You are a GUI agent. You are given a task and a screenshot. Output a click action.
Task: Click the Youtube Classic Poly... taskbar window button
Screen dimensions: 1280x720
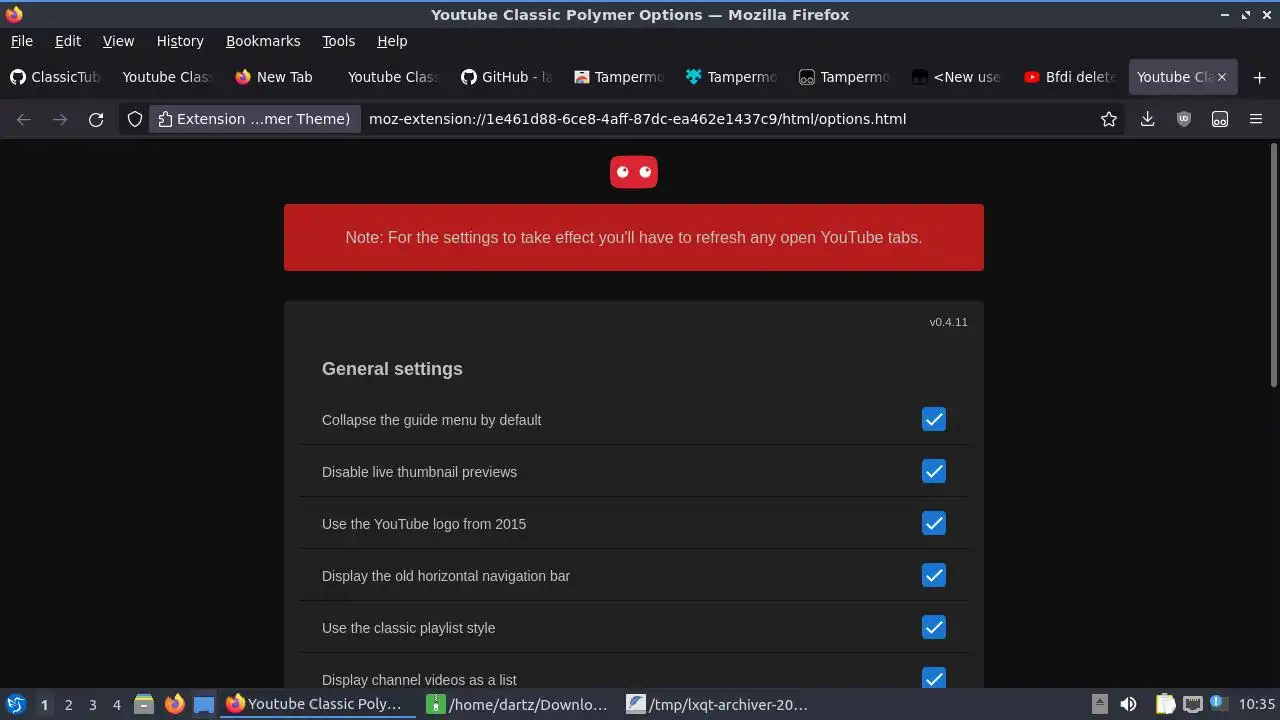318,704
